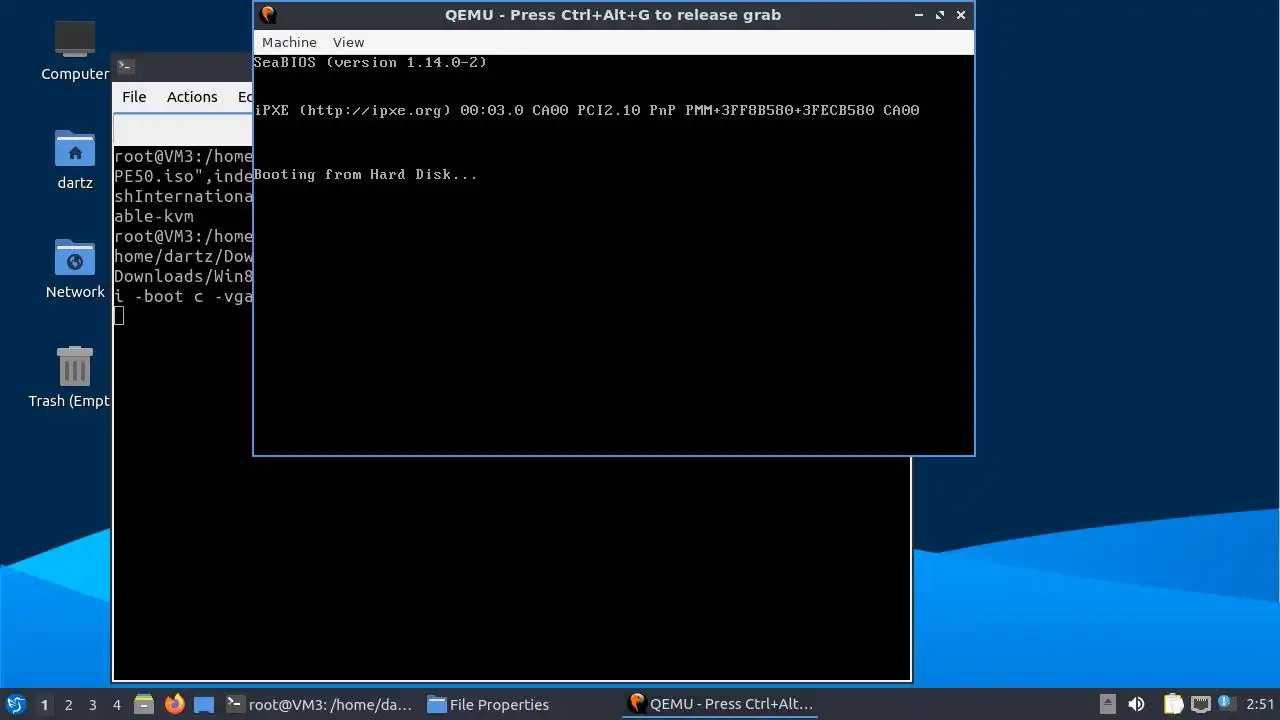This screenshot has height=720, width=1280.
Task: Open the Machine menu in QEMU
Action: click(289, 42)
